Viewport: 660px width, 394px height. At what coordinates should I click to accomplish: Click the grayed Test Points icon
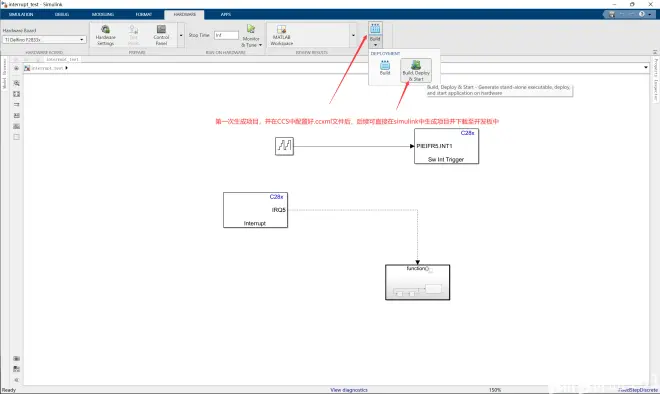pos(133,35)
